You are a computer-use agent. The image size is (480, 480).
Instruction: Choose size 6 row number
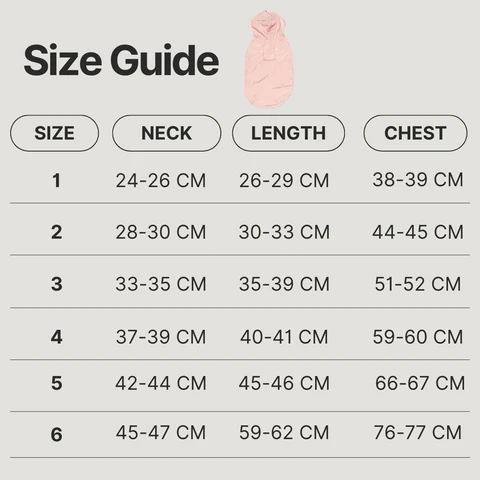point(56,435)
